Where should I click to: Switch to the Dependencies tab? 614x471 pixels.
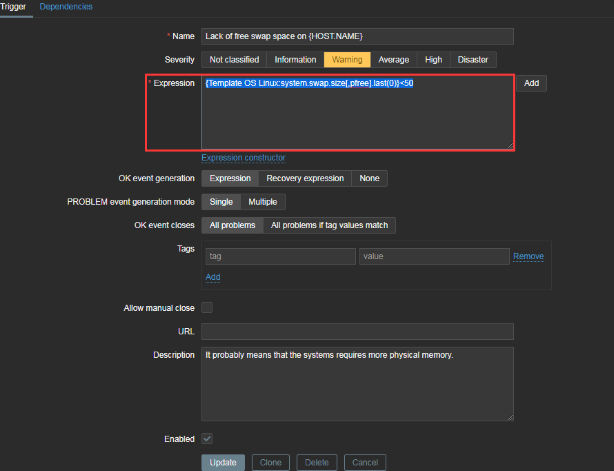(66, 7)
